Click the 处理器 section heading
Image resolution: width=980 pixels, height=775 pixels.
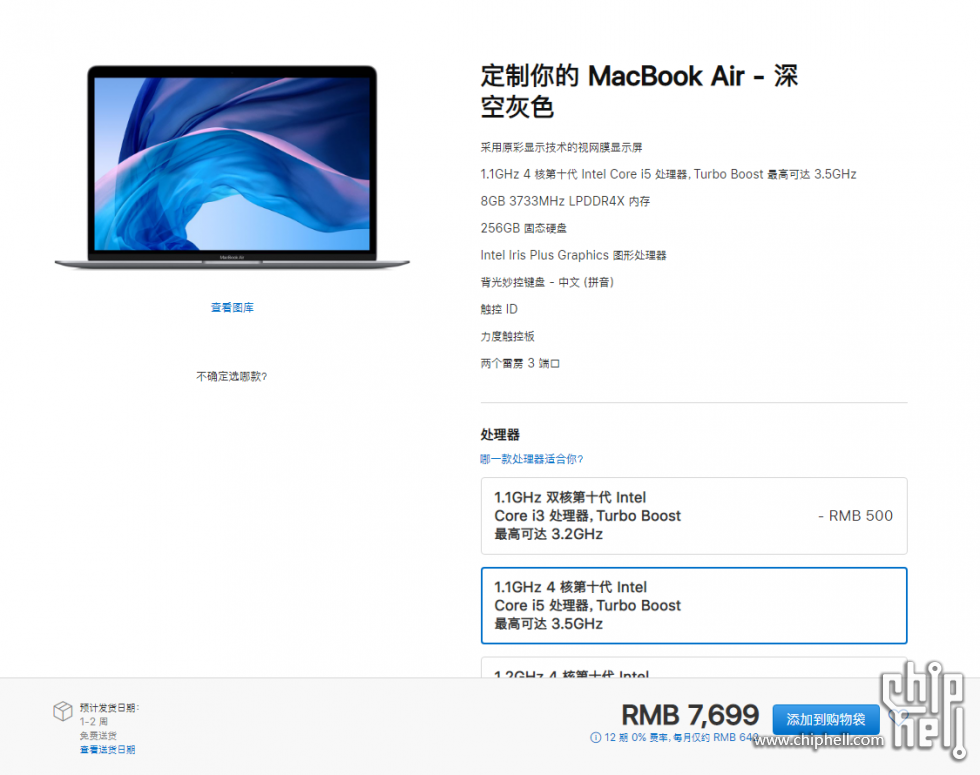click(500, 434)
